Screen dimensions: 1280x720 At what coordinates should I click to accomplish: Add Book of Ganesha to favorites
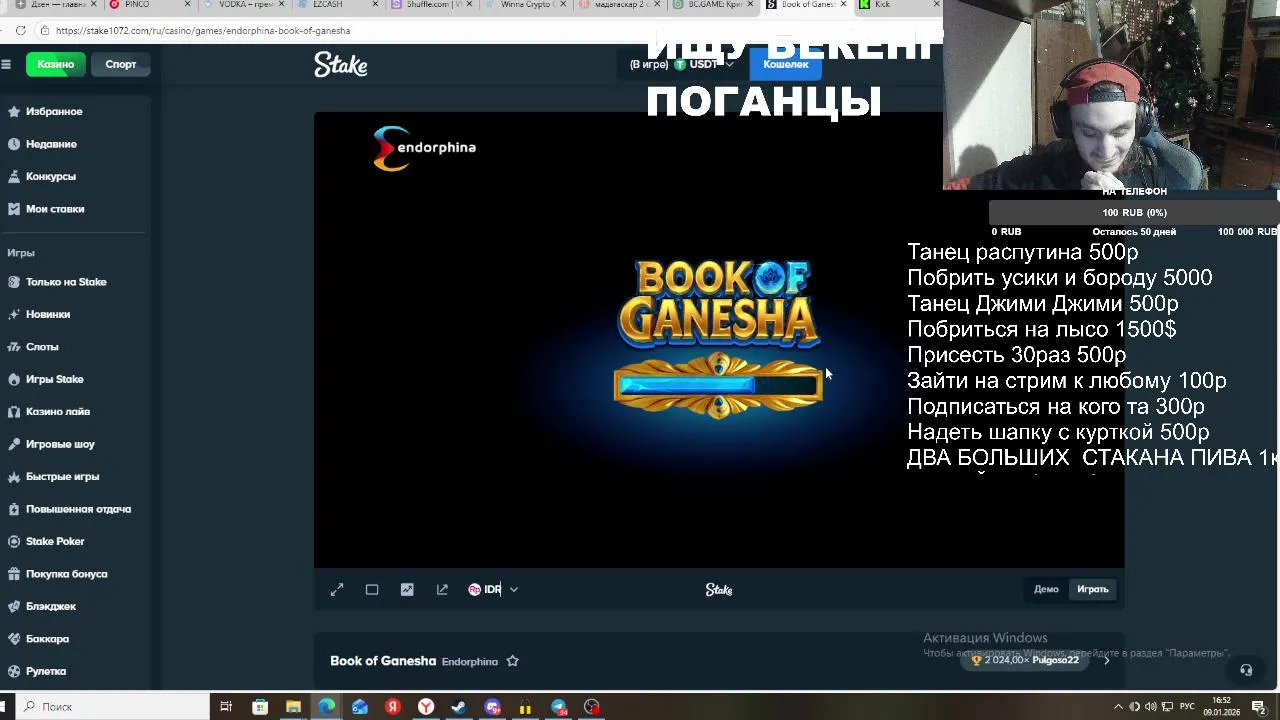(x=512, y=661)
